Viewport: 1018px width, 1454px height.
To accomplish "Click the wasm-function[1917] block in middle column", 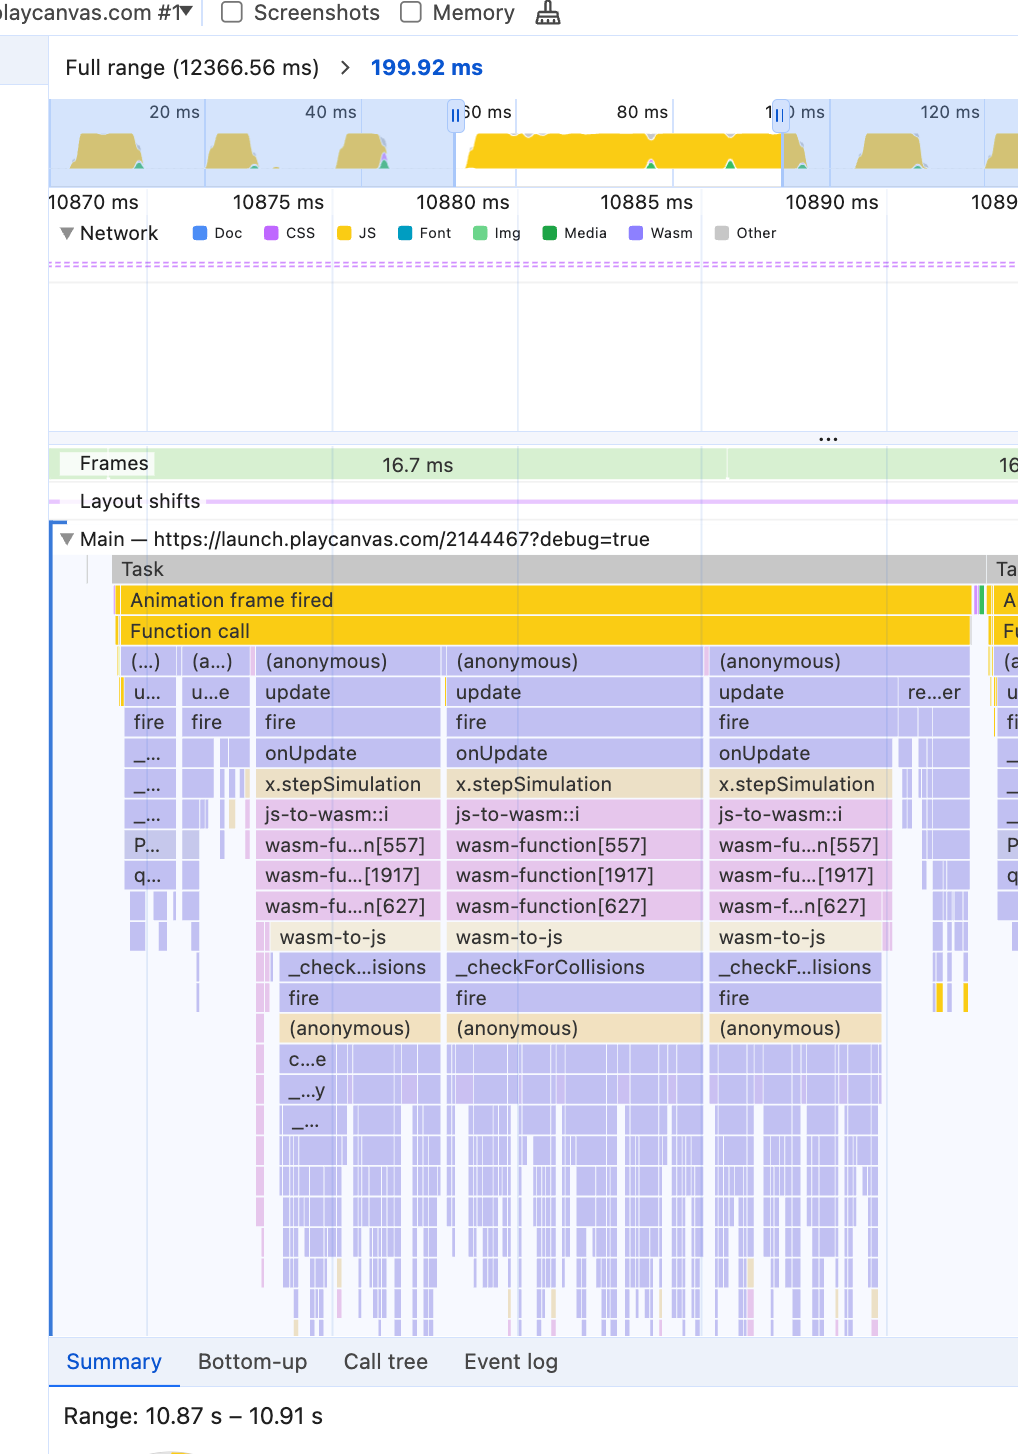I will pyautogui.click(x=554, y=876).
